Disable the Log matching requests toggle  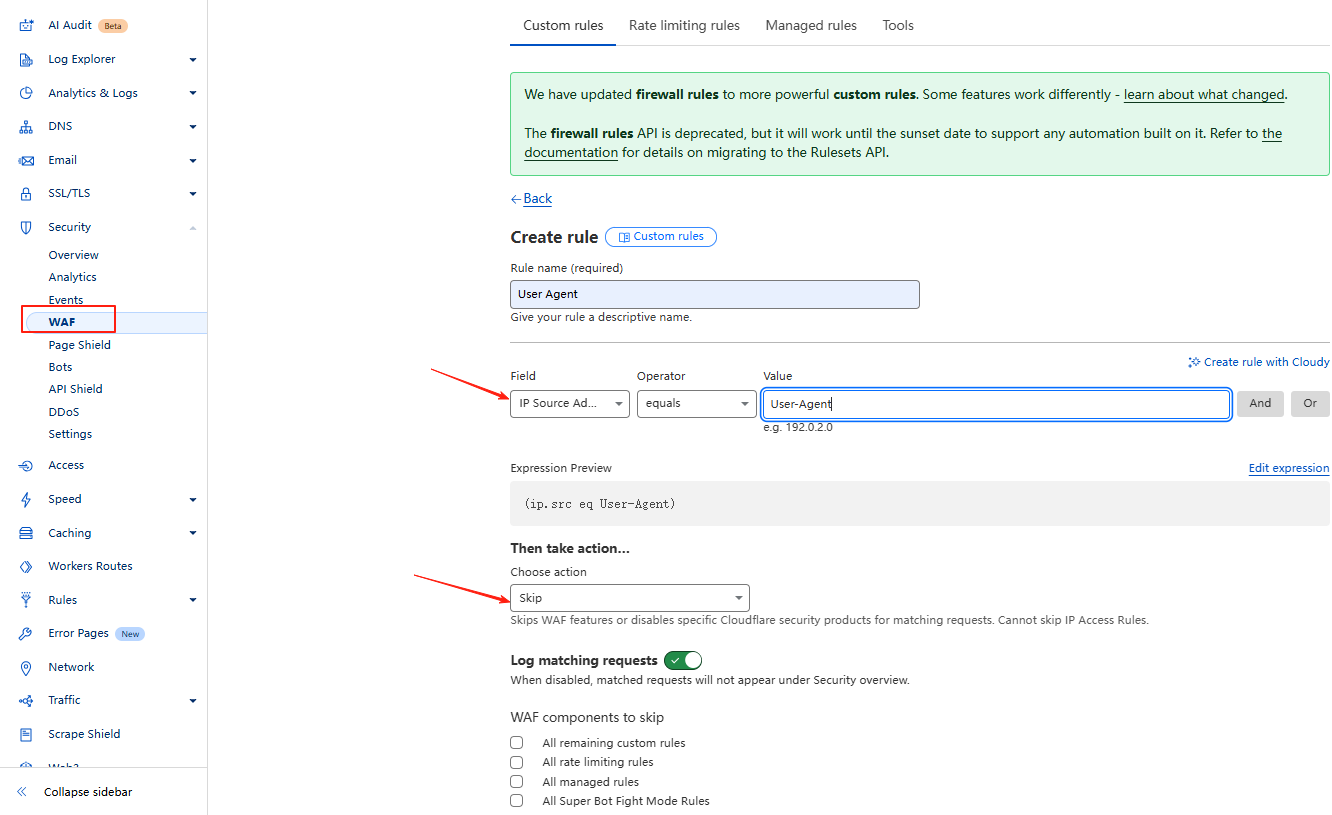(683, 660)
